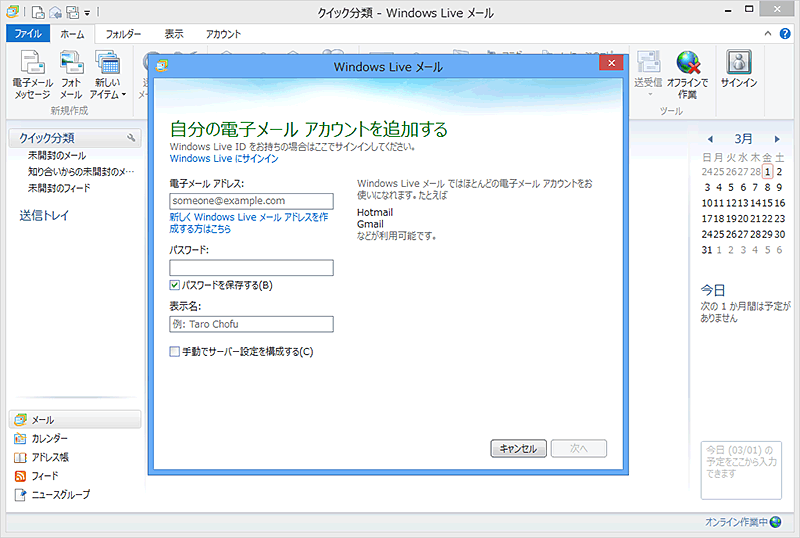This screenshot has height=538, width=800.
Task: Select today's date 1 in calendar
Action: pyautogui.click(x=768, y=172)
